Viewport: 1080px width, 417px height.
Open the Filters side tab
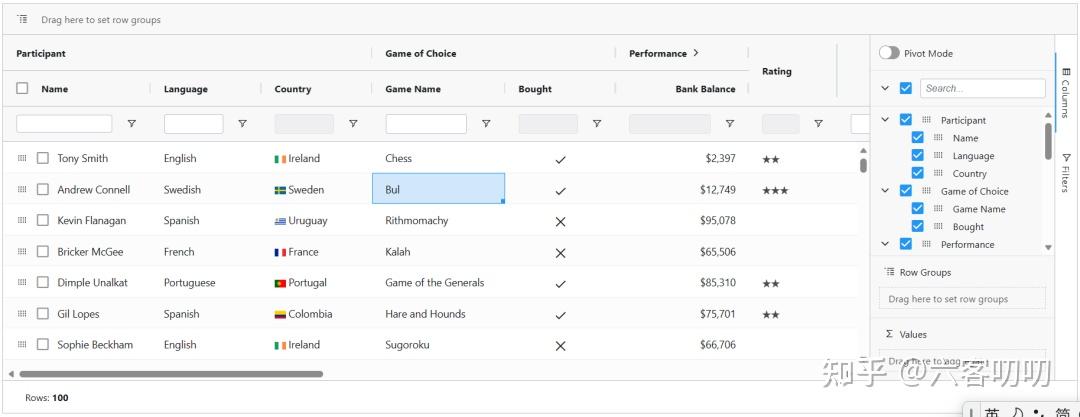point(1066,173)
